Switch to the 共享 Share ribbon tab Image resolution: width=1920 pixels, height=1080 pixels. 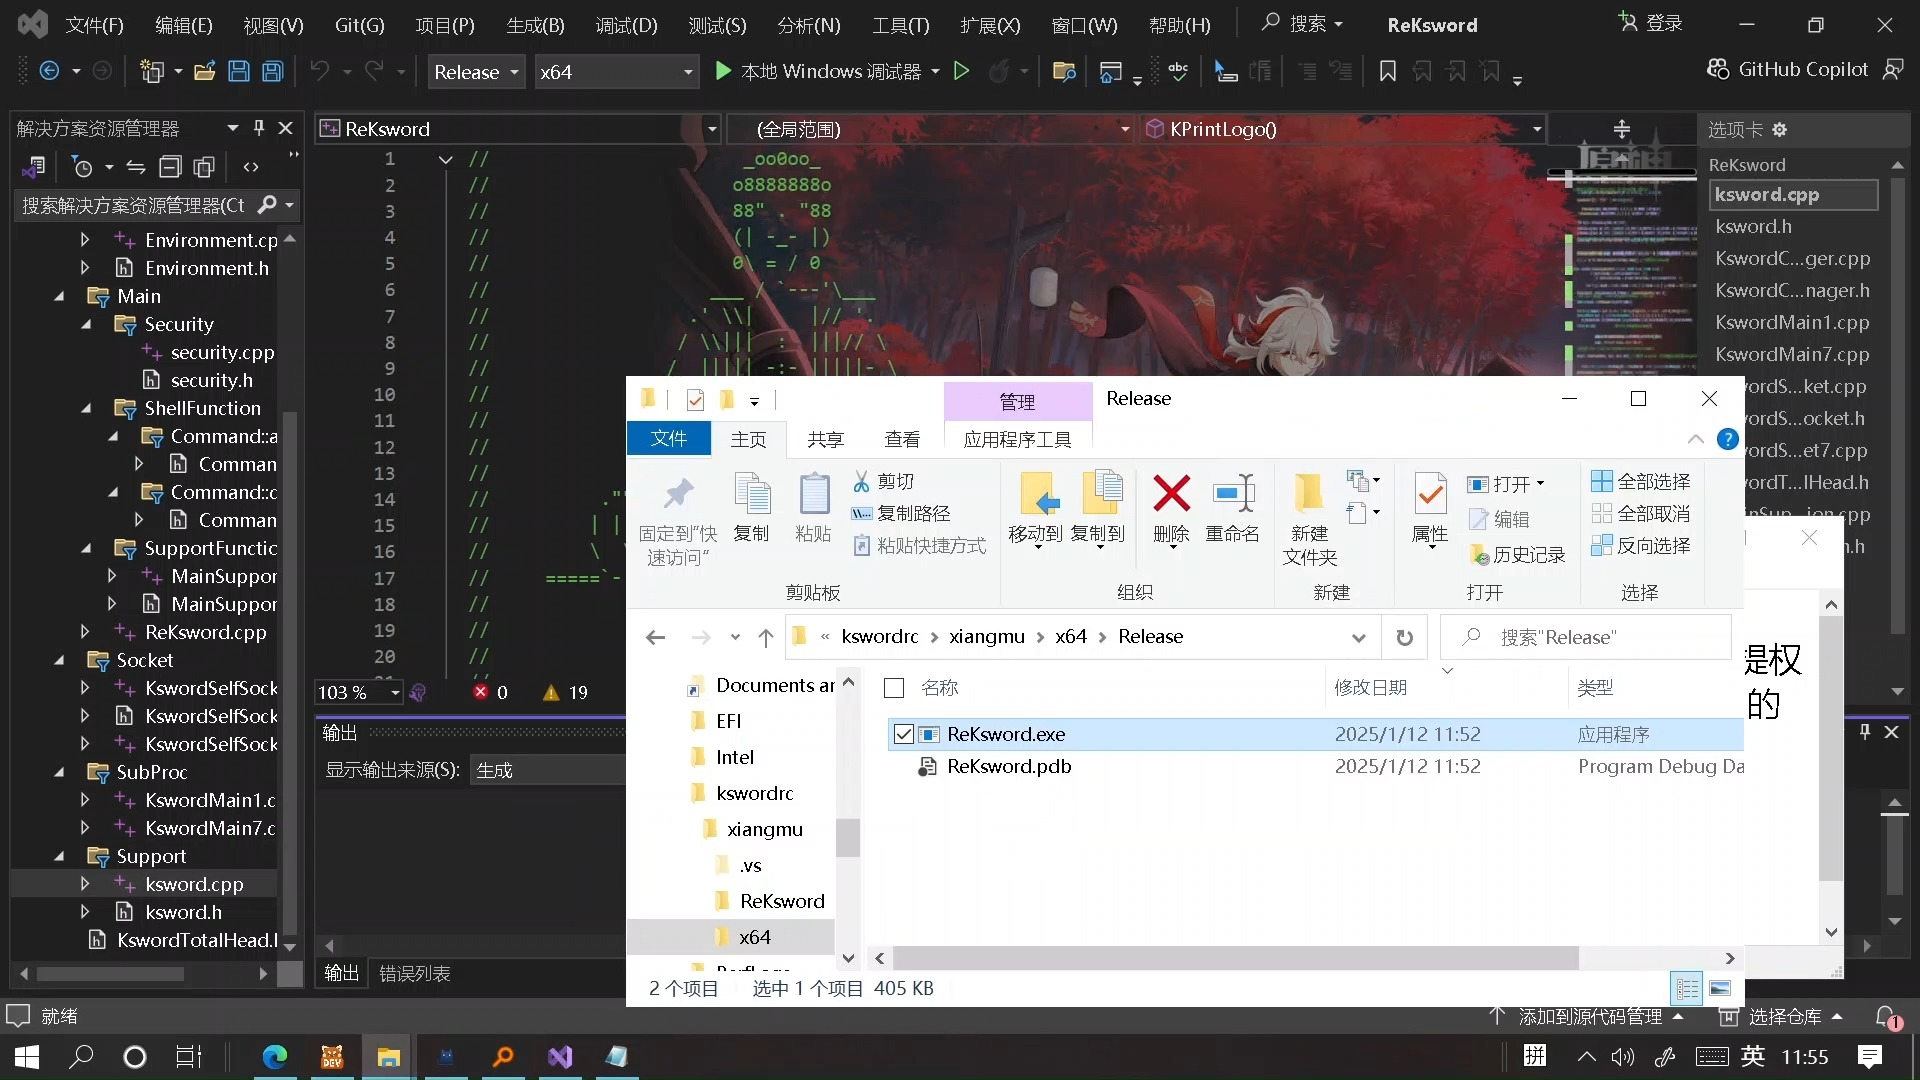(x=825, y=439)
